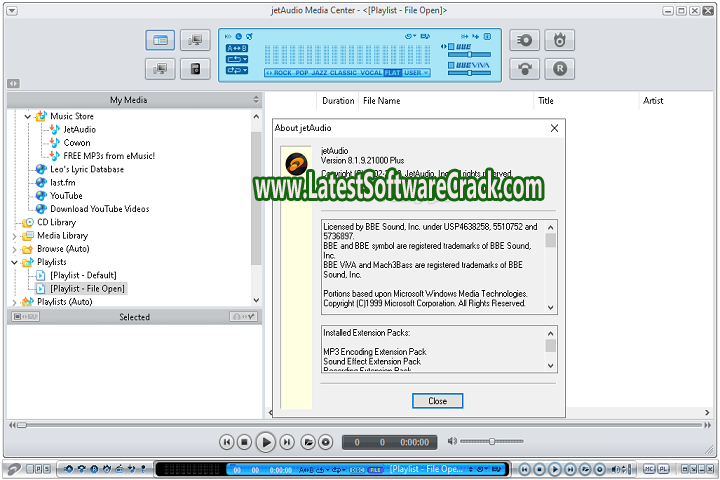
Task: Toggle the FLAT equalizer mode
Action: tap(392, 73)
